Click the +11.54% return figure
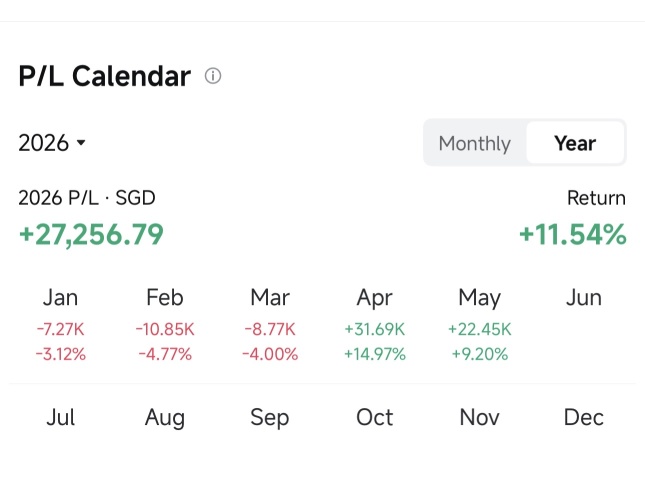 (573, 234)
